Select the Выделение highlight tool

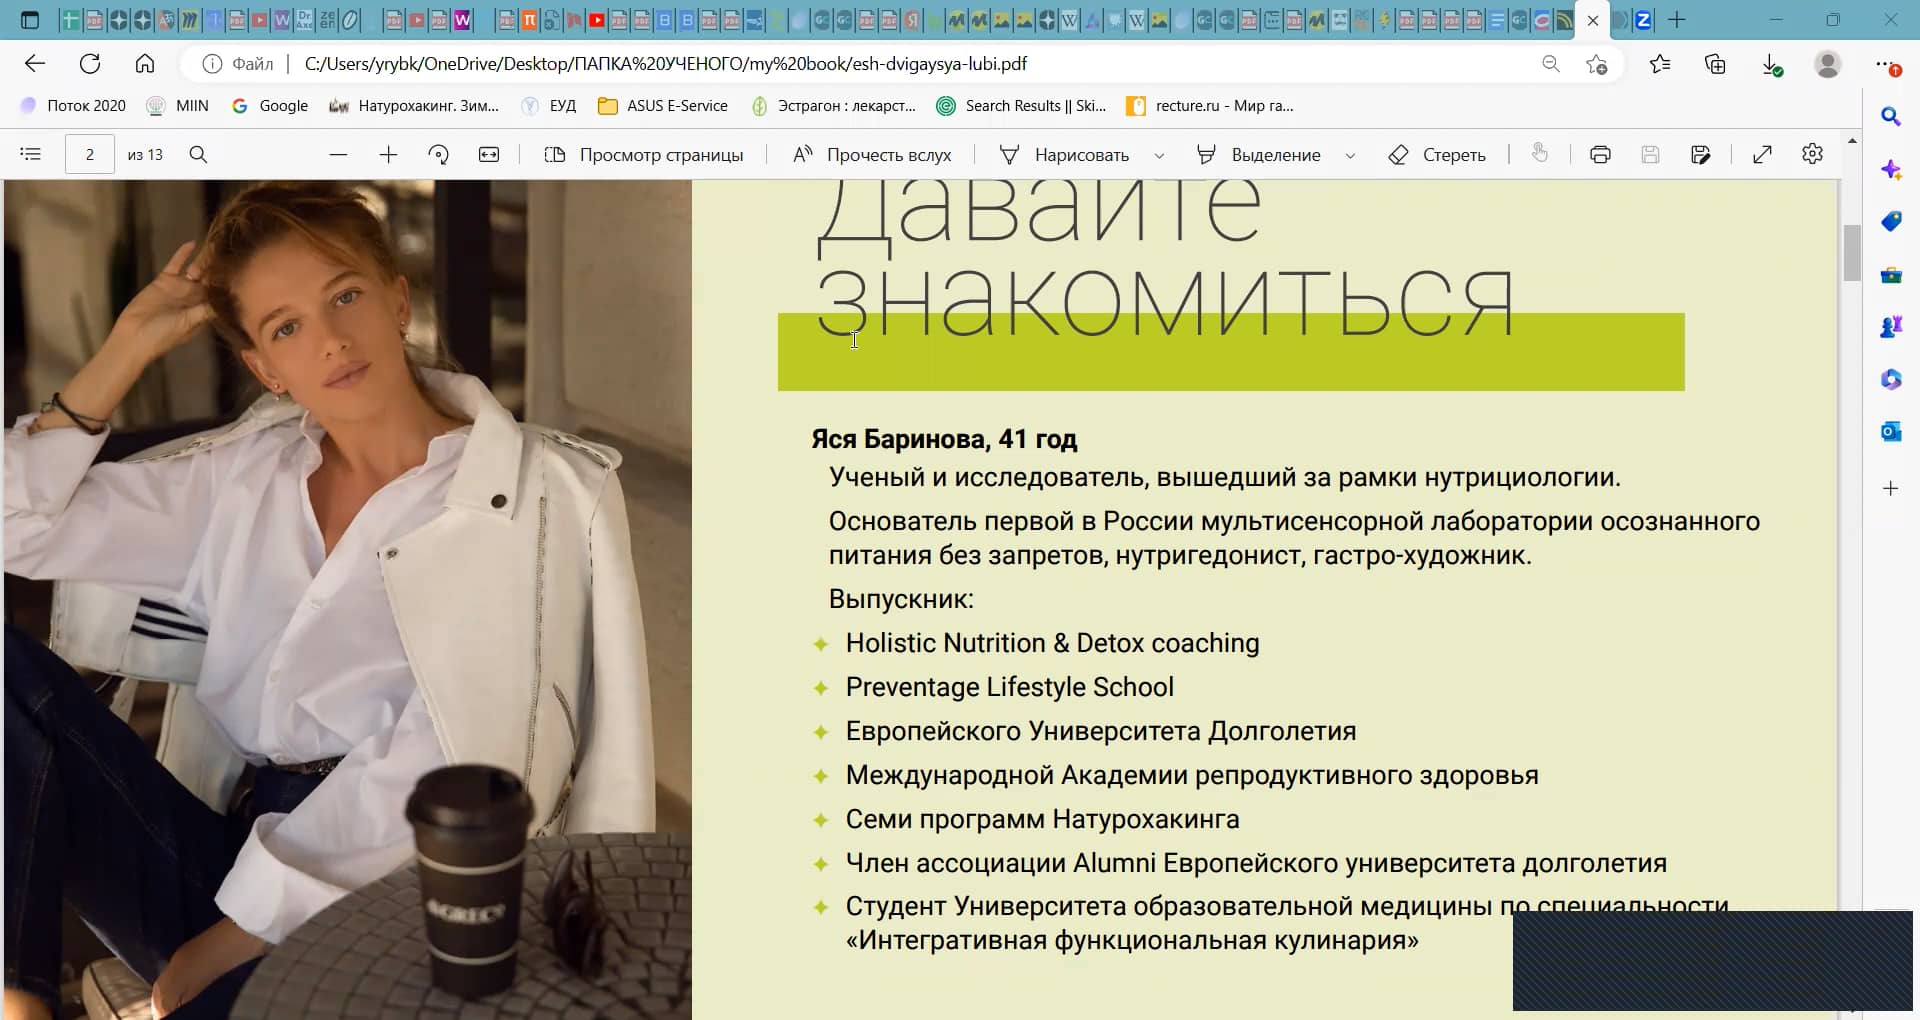click(x=1258, y=155)
